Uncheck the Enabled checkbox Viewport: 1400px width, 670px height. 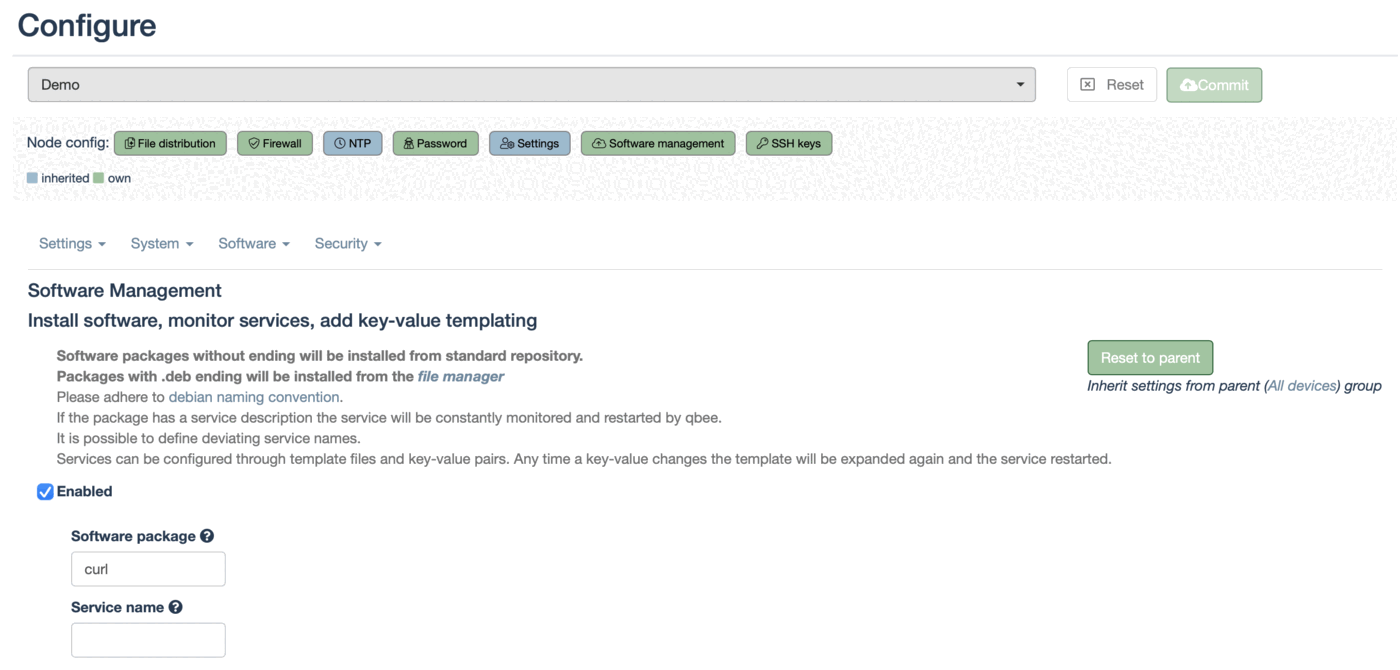pyautogui.click(x=45, y=492)
